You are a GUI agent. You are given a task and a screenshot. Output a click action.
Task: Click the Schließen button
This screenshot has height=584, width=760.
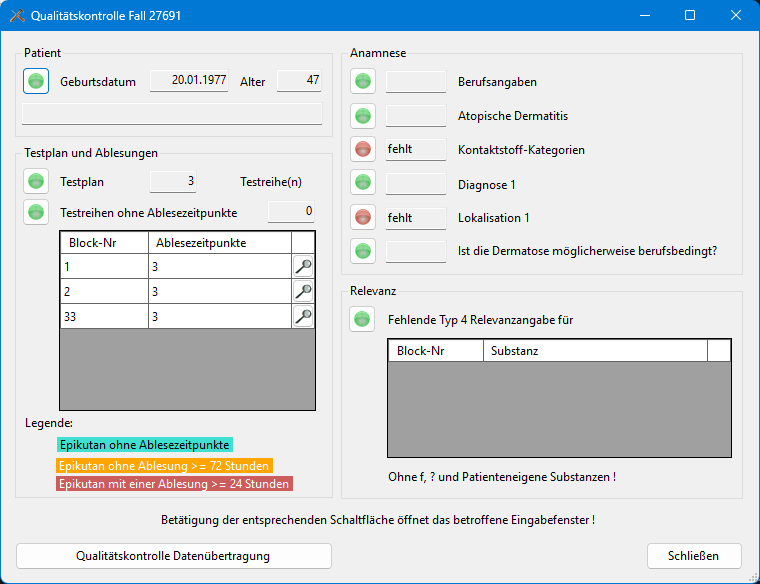[x=694, y=555]
